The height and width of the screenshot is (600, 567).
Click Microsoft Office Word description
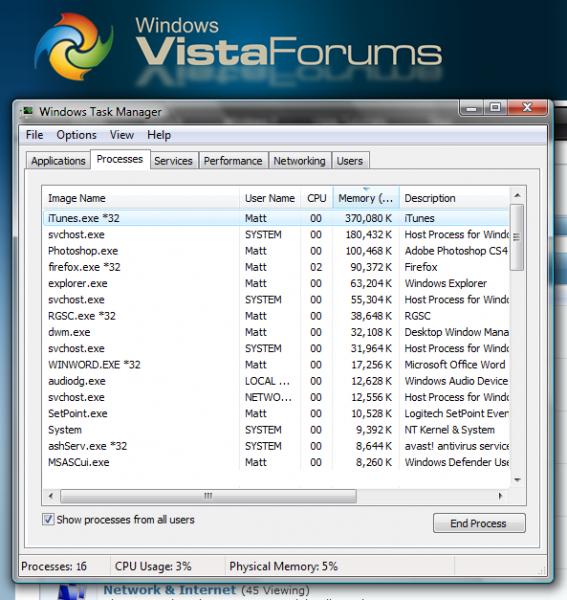(455, 365)
